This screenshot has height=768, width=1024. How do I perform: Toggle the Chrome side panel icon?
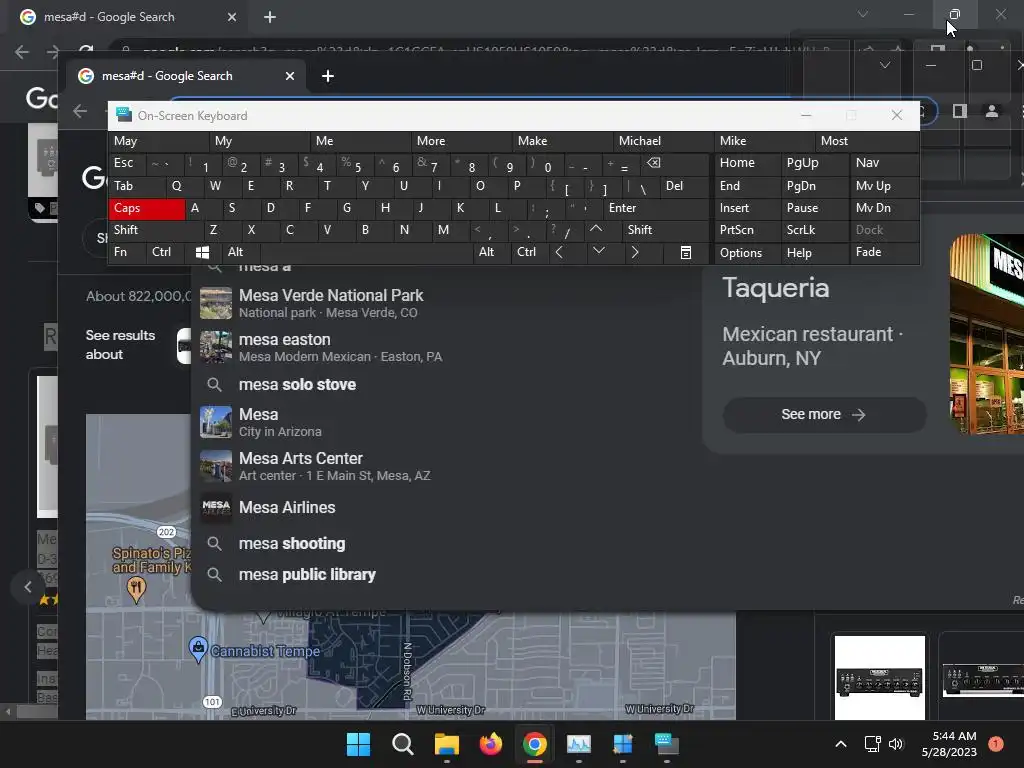[x=959, y=112]
